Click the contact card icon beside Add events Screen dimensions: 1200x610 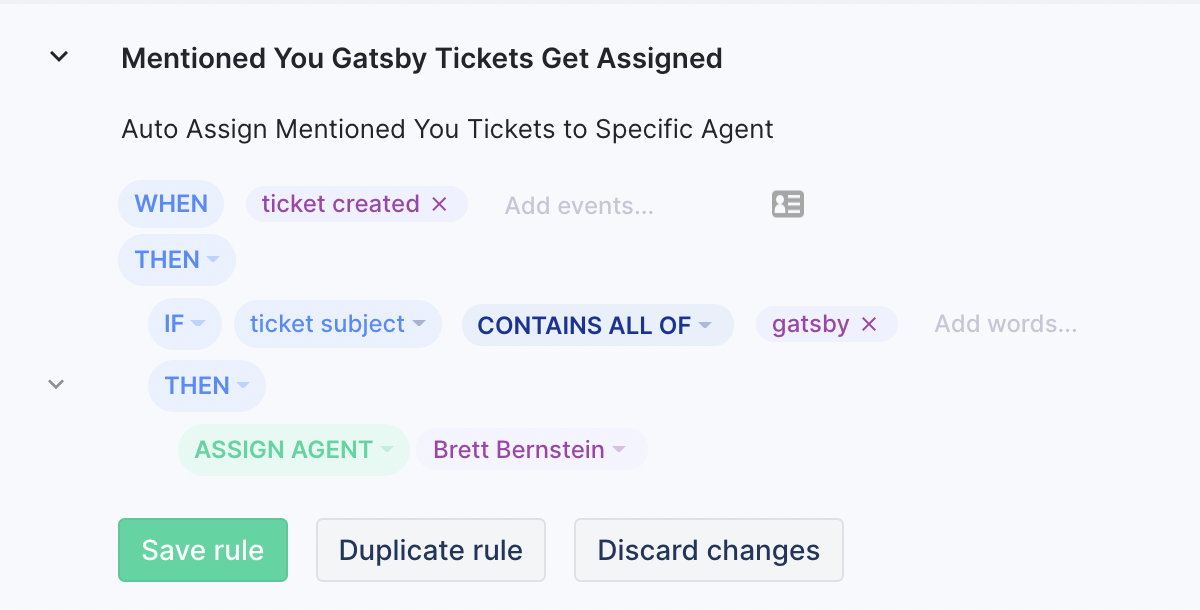788,204
